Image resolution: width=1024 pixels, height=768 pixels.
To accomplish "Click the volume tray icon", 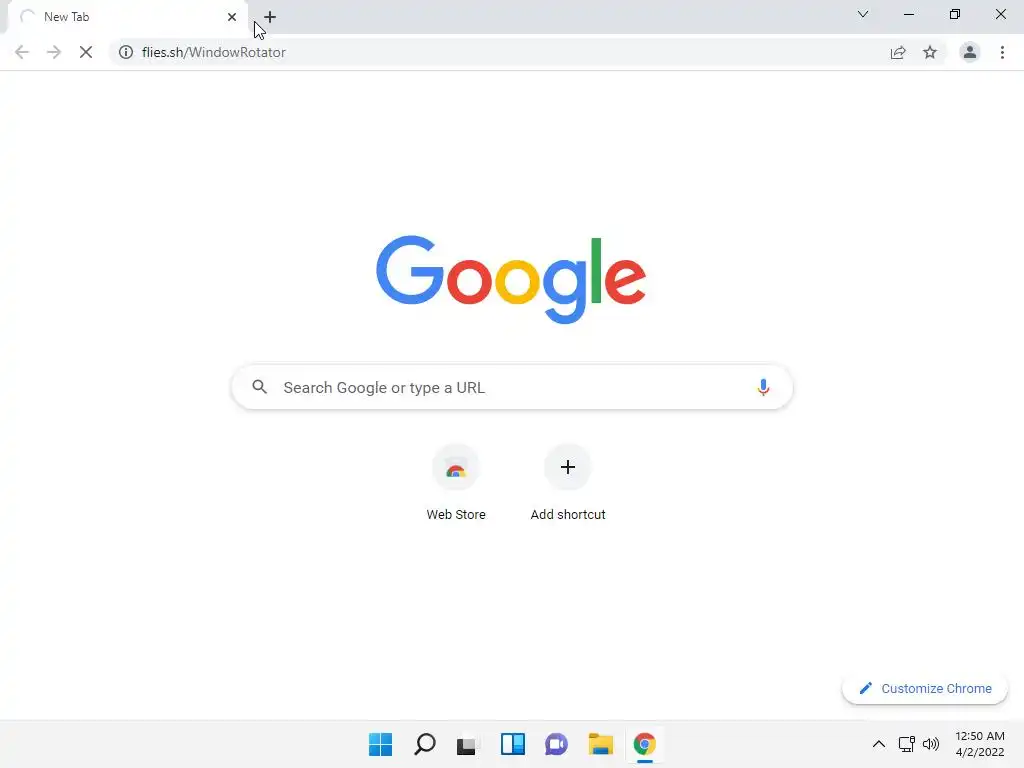I will [931, 744].
